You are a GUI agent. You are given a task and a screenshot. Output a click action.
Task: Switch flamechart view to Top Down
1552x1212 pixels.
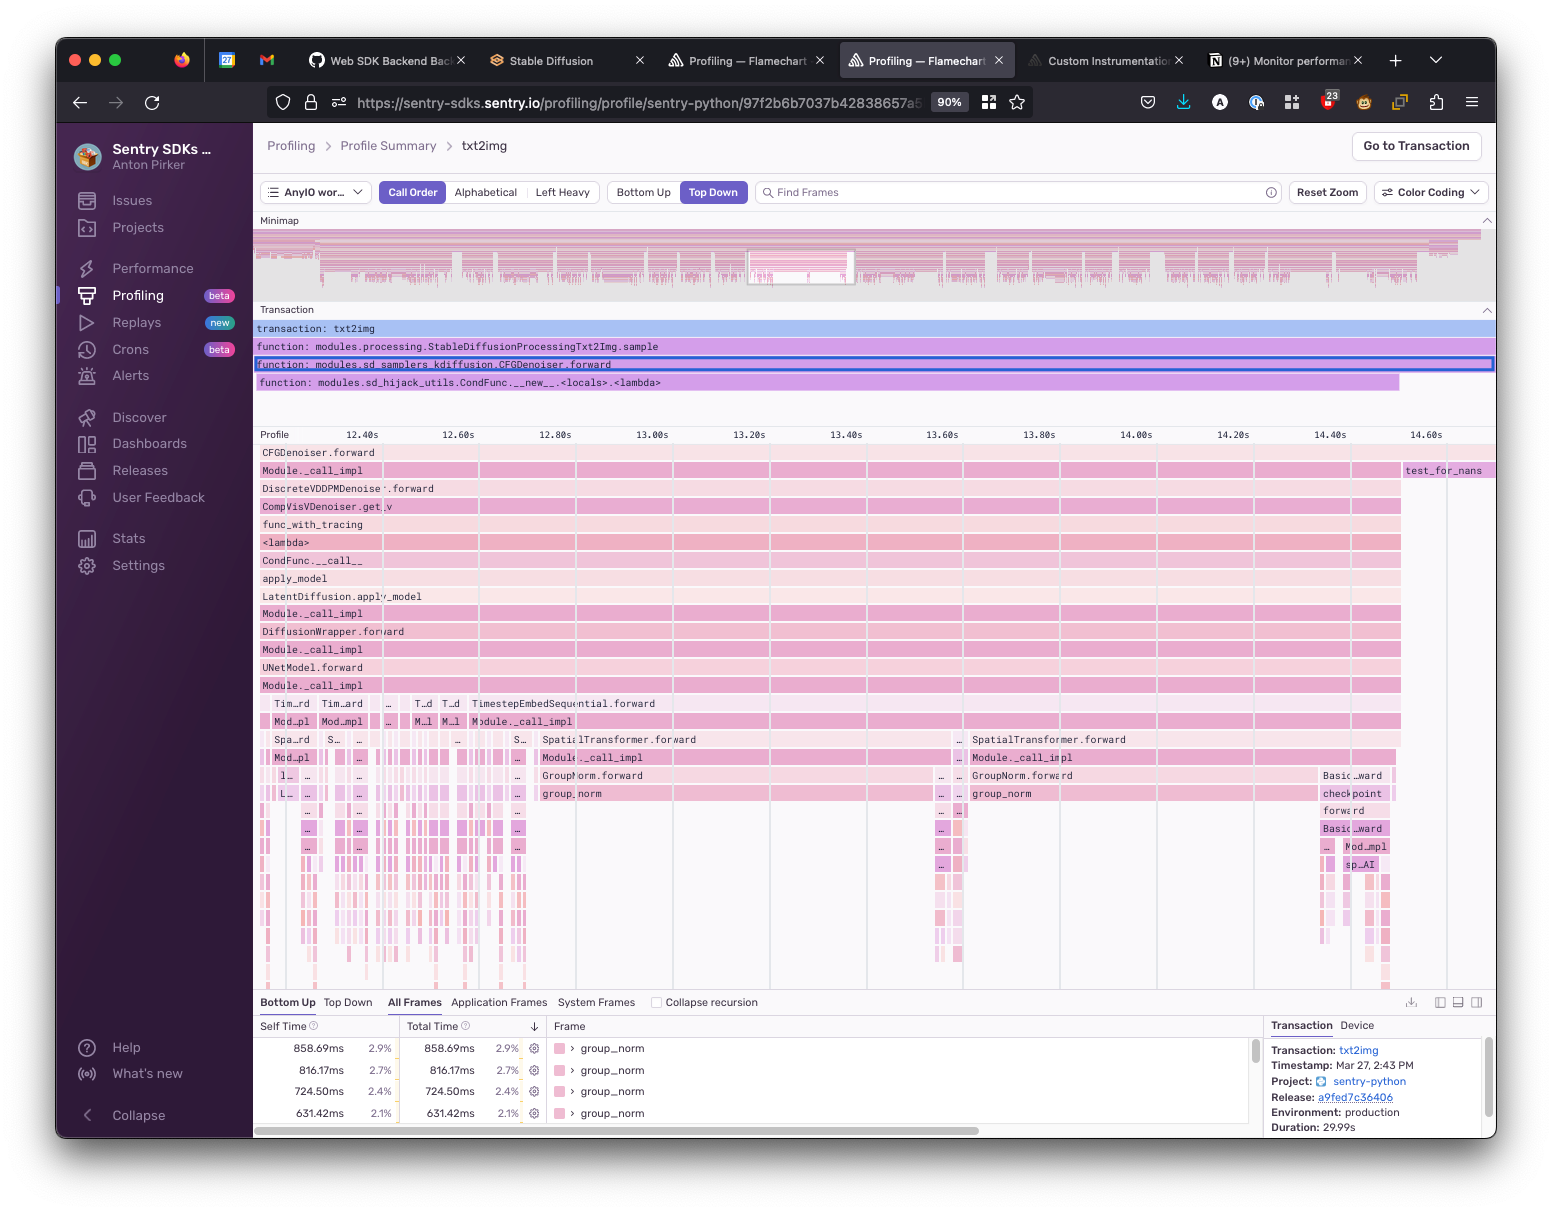coord(713,193)
